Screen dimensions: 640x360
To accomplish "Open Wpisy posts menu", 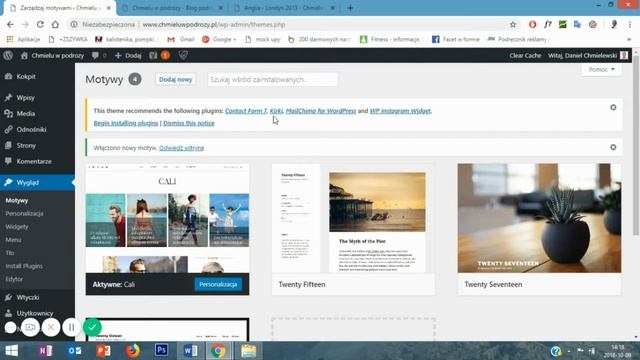I will (25, 98).
